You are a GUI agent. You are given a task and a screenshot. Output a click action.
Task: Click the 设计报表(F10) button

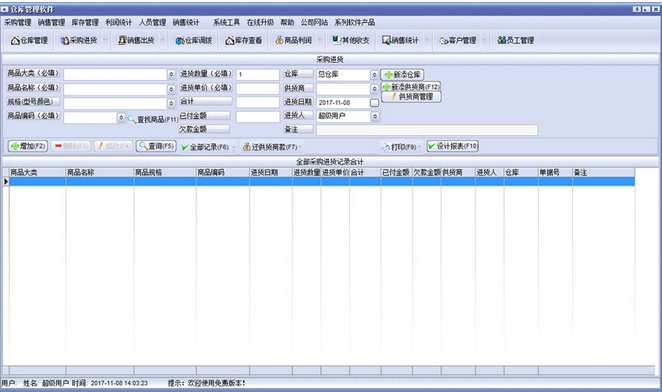pyautogui.click(x=453, y=146)
